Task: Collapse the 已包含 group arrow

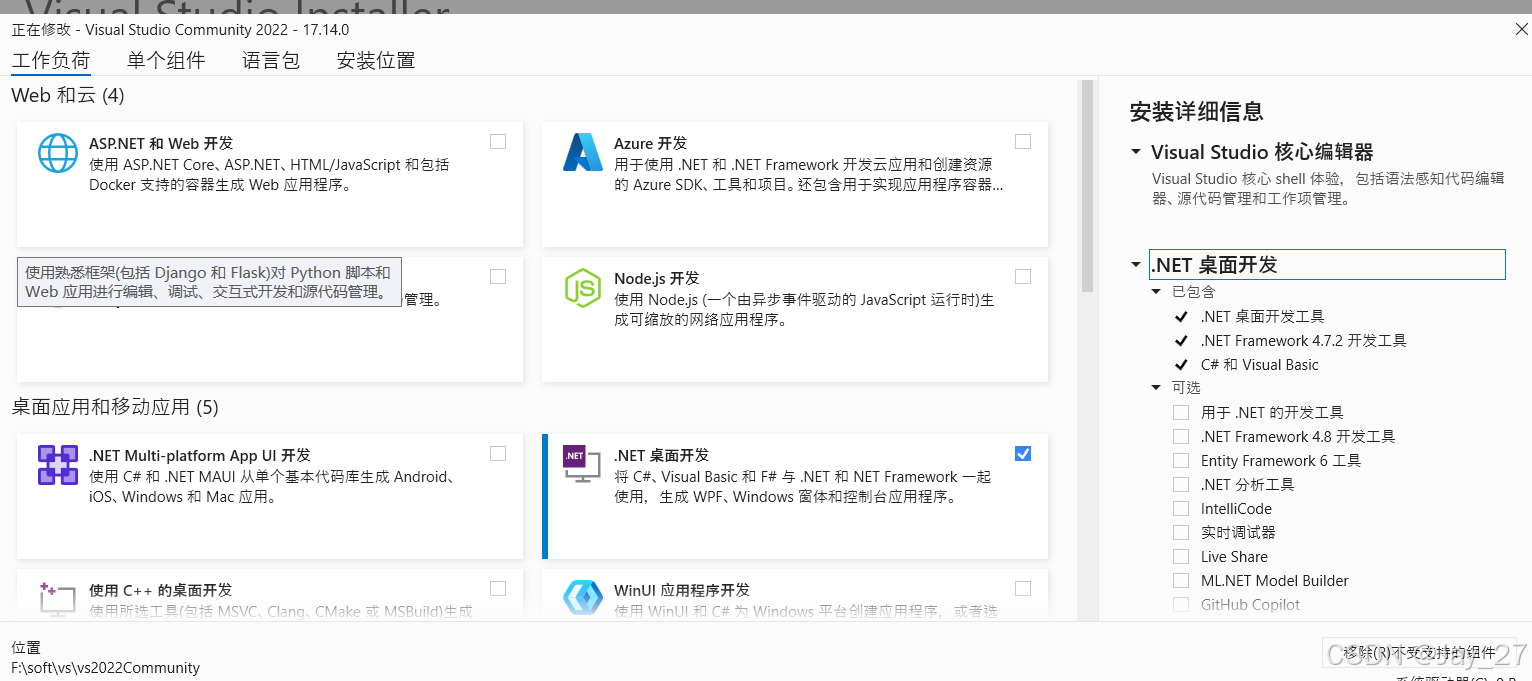Action: click(1156, 292)
